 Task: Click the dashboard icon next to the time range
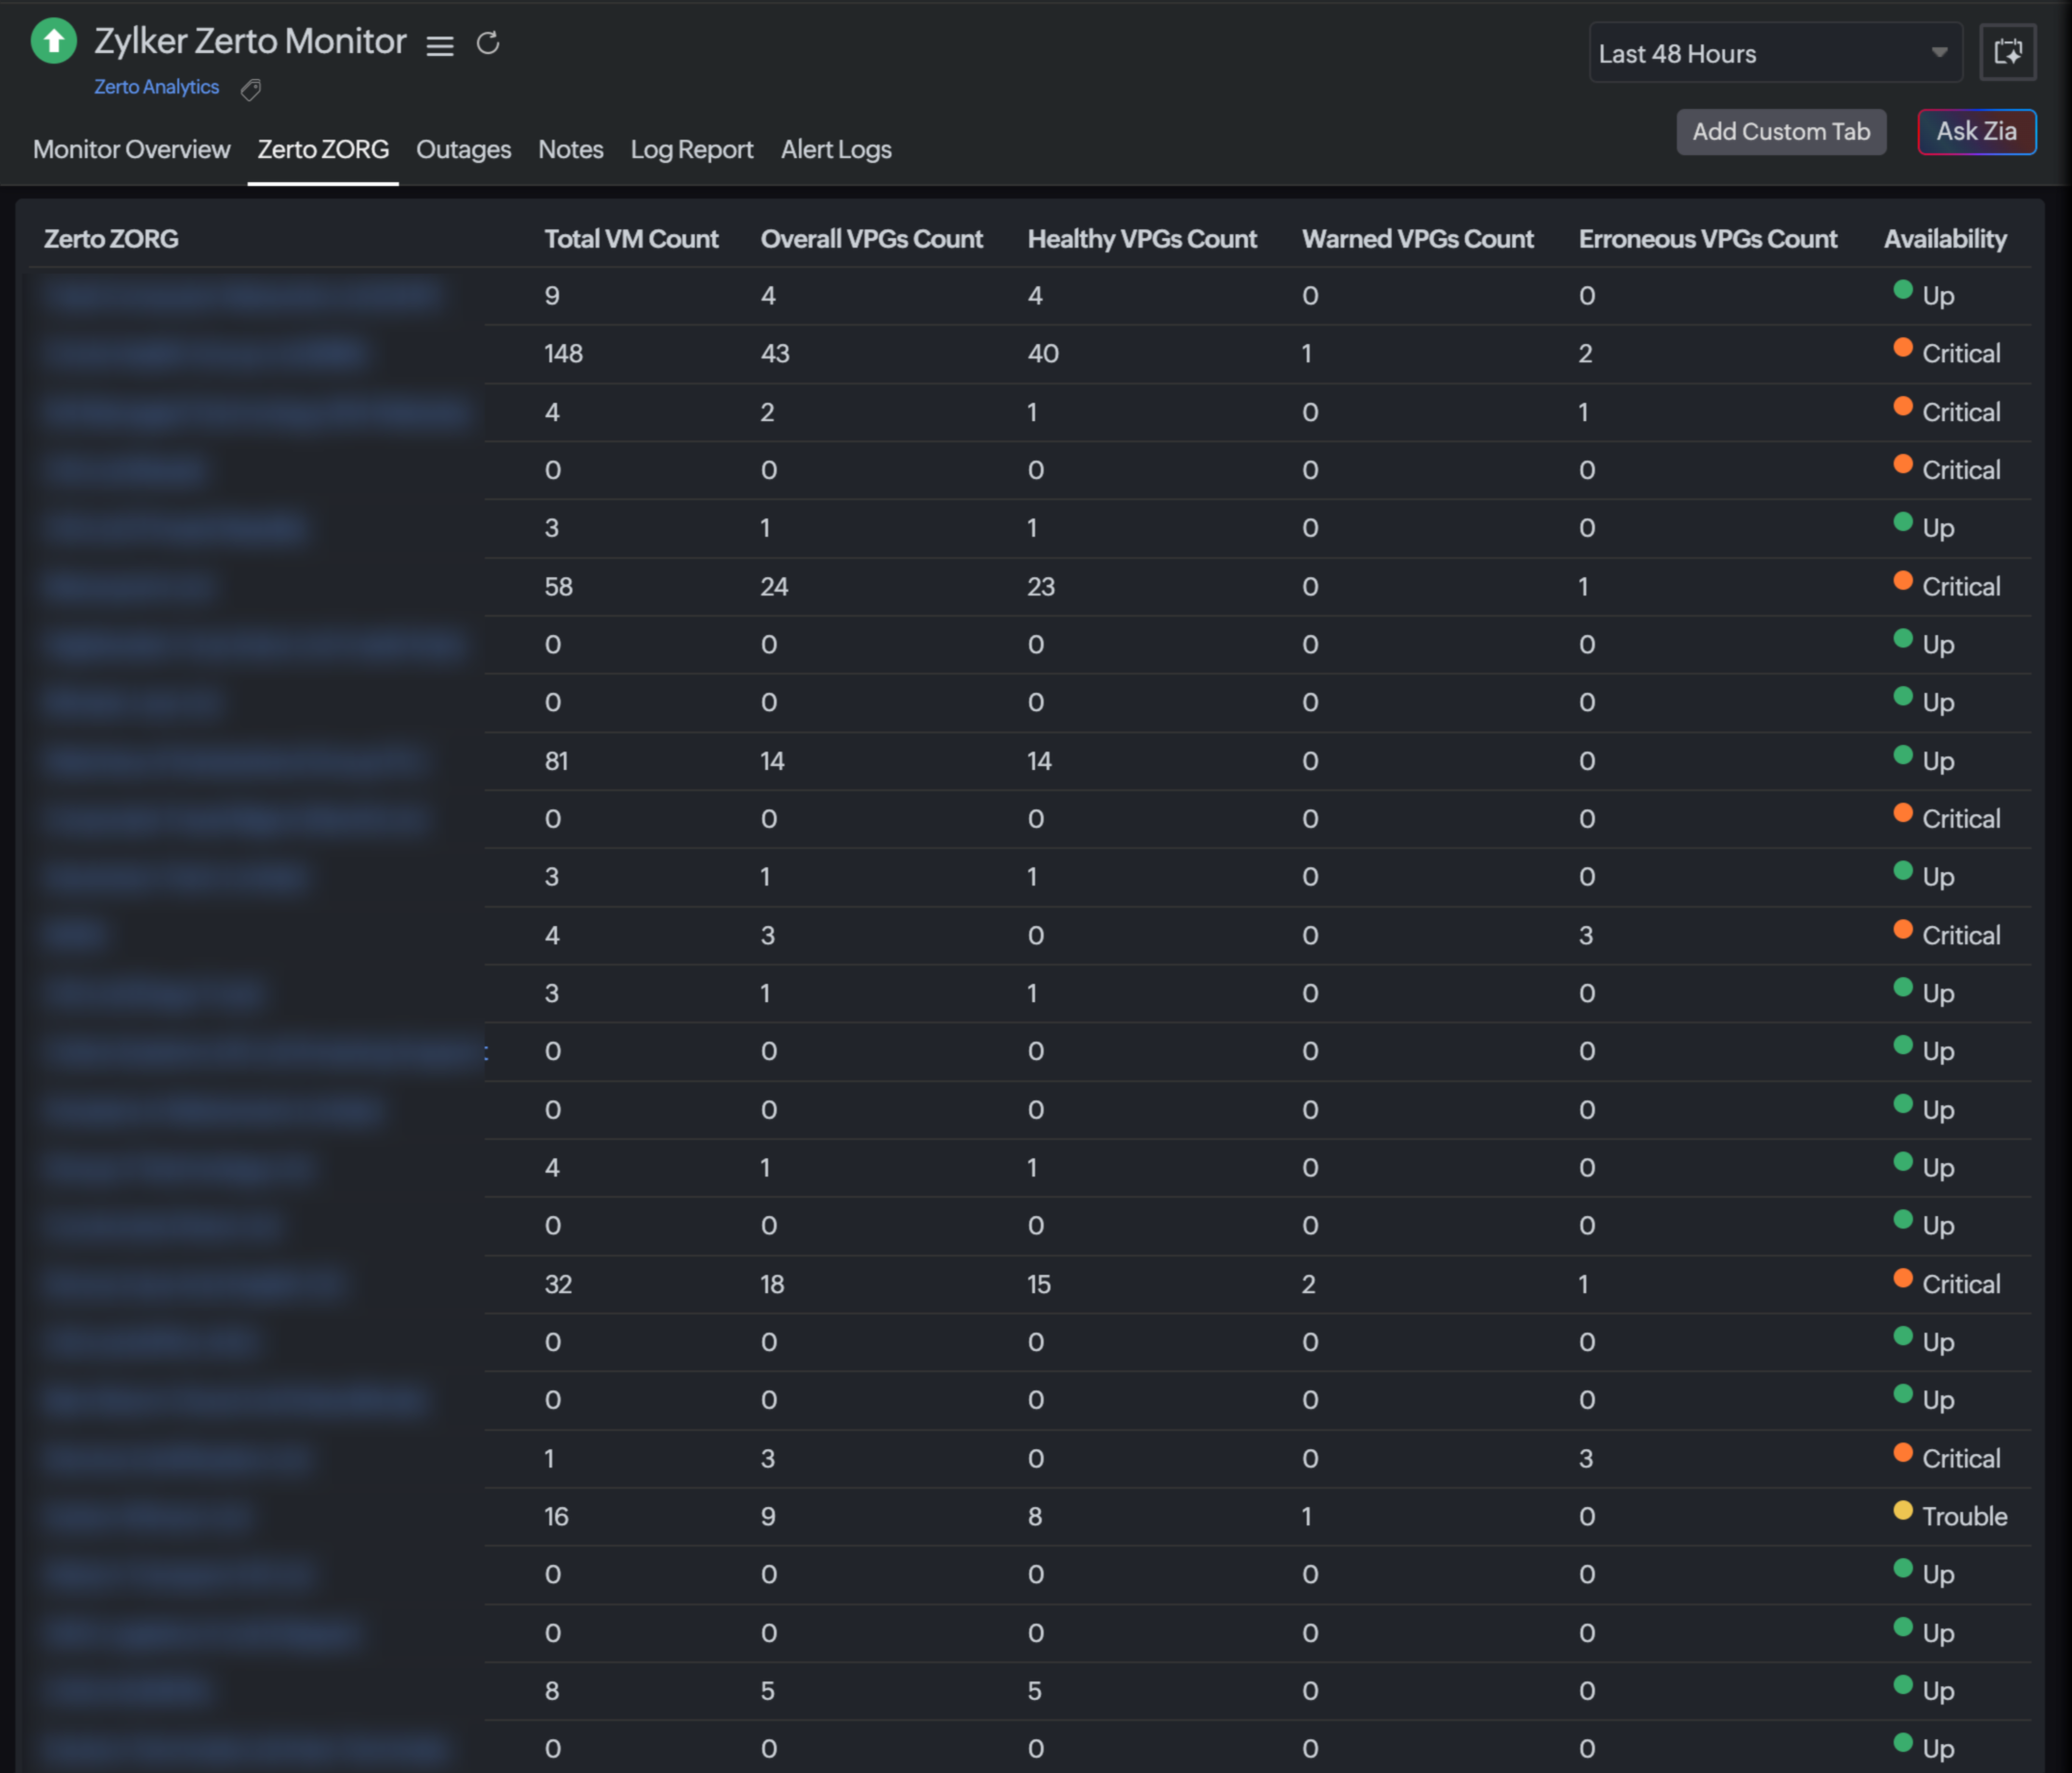tap(2008, 52)
